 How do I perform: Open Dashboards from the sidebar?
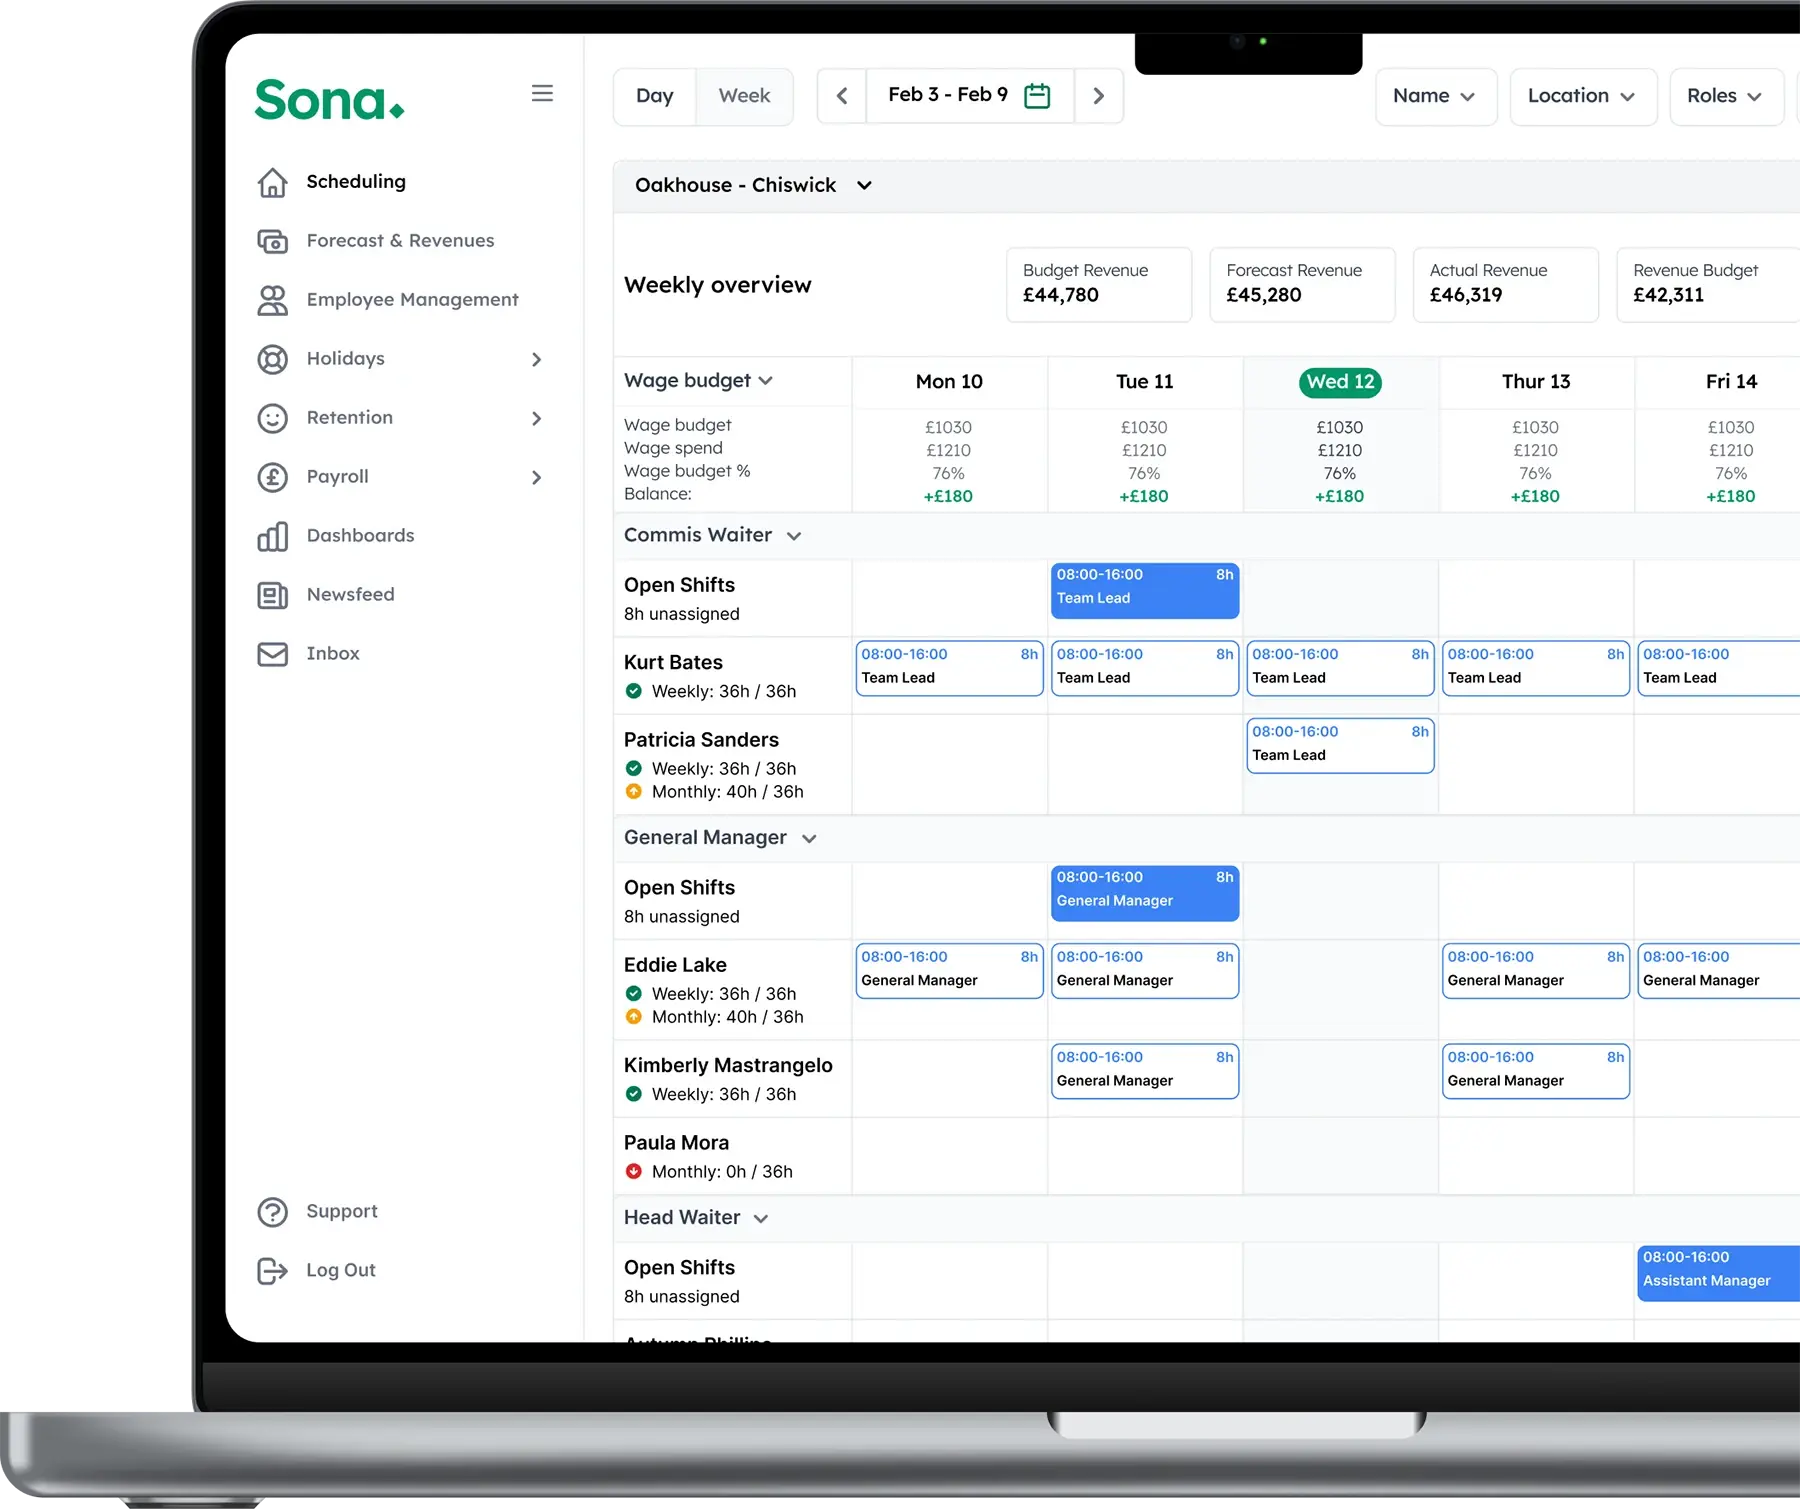point(359,536)
